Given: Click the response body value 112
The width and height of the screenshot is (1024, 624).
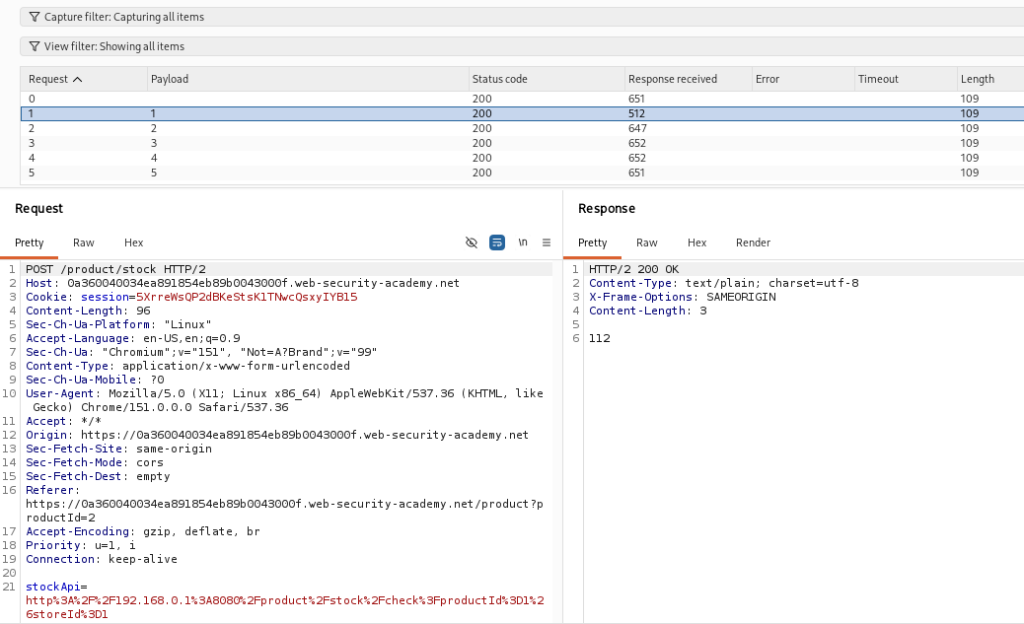Looking at the screenshot, I should click(600, 338).
